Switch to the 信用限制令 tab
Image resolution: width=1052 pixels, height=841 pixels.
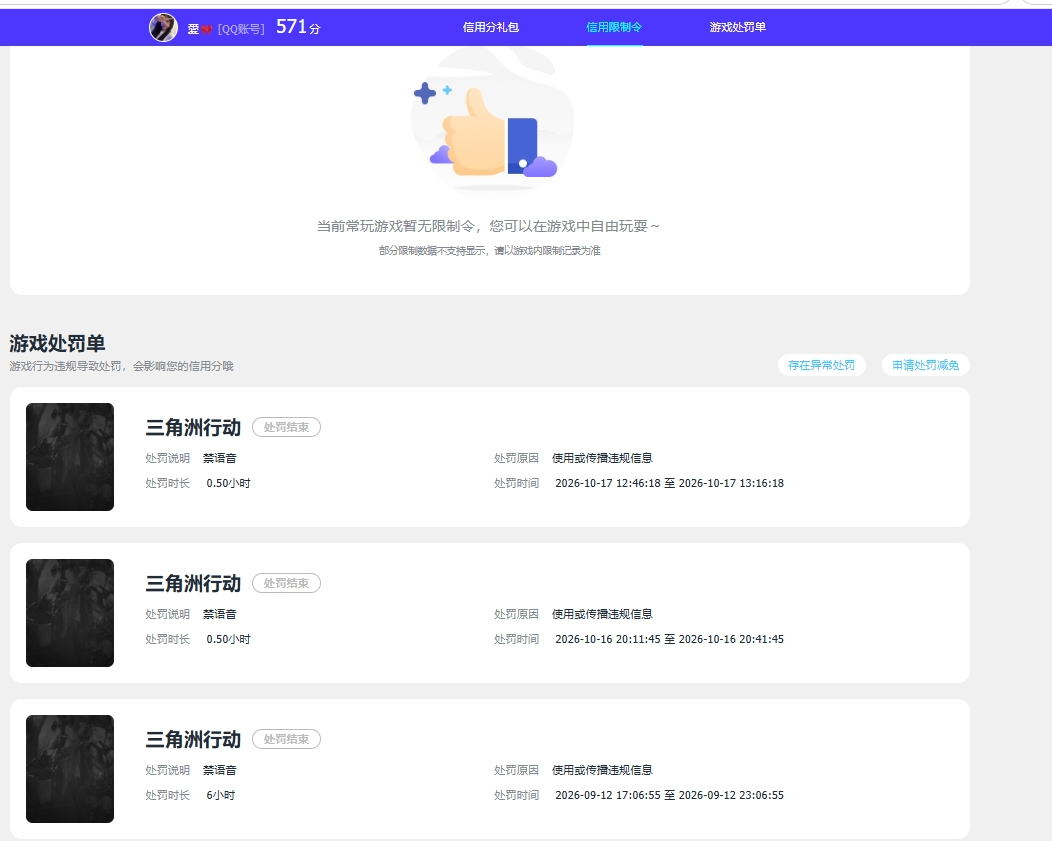[614, 27]
